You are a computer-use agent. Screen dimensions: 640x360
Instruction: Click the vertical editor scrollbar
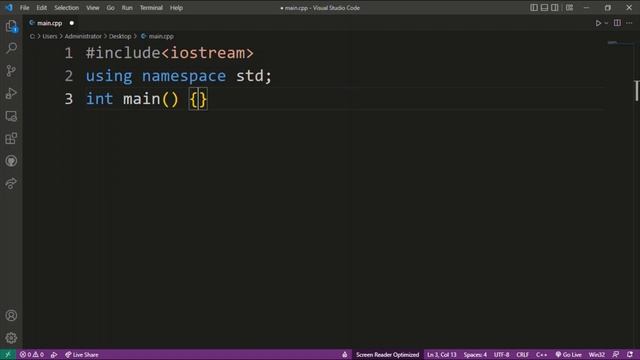pos(636,91)
